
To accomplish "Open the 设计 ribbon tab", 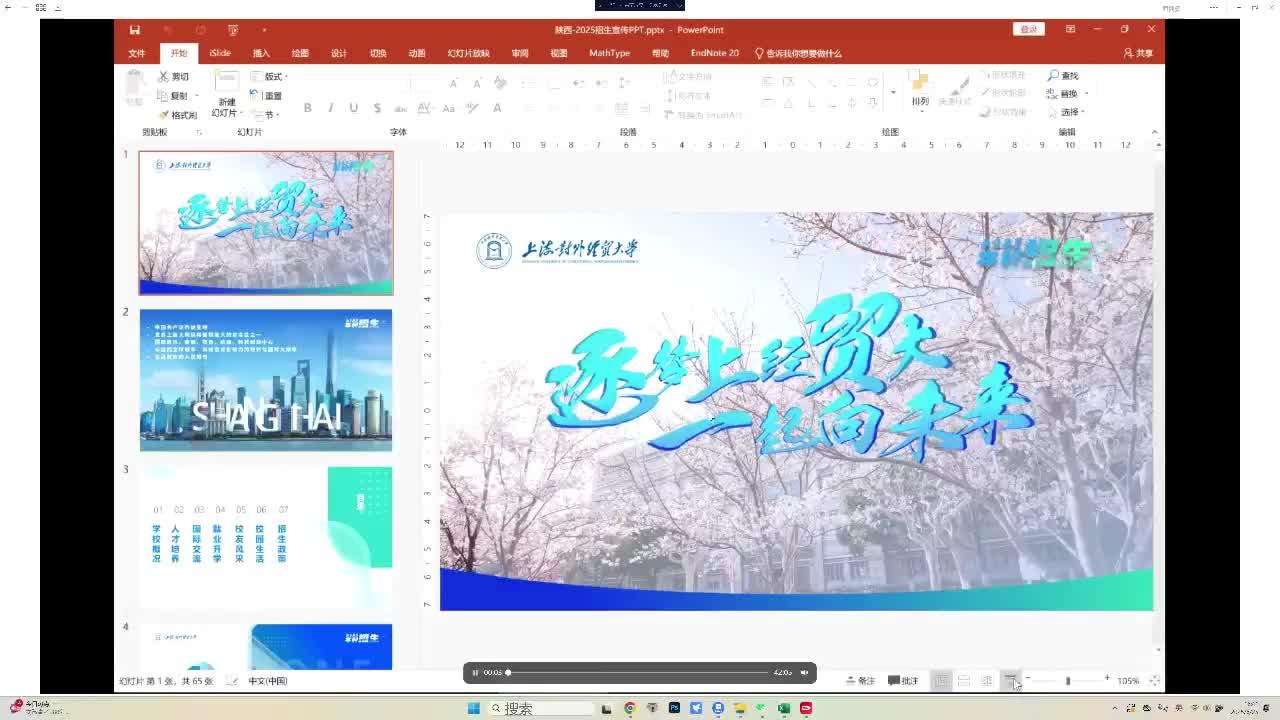I will (339, 53).
